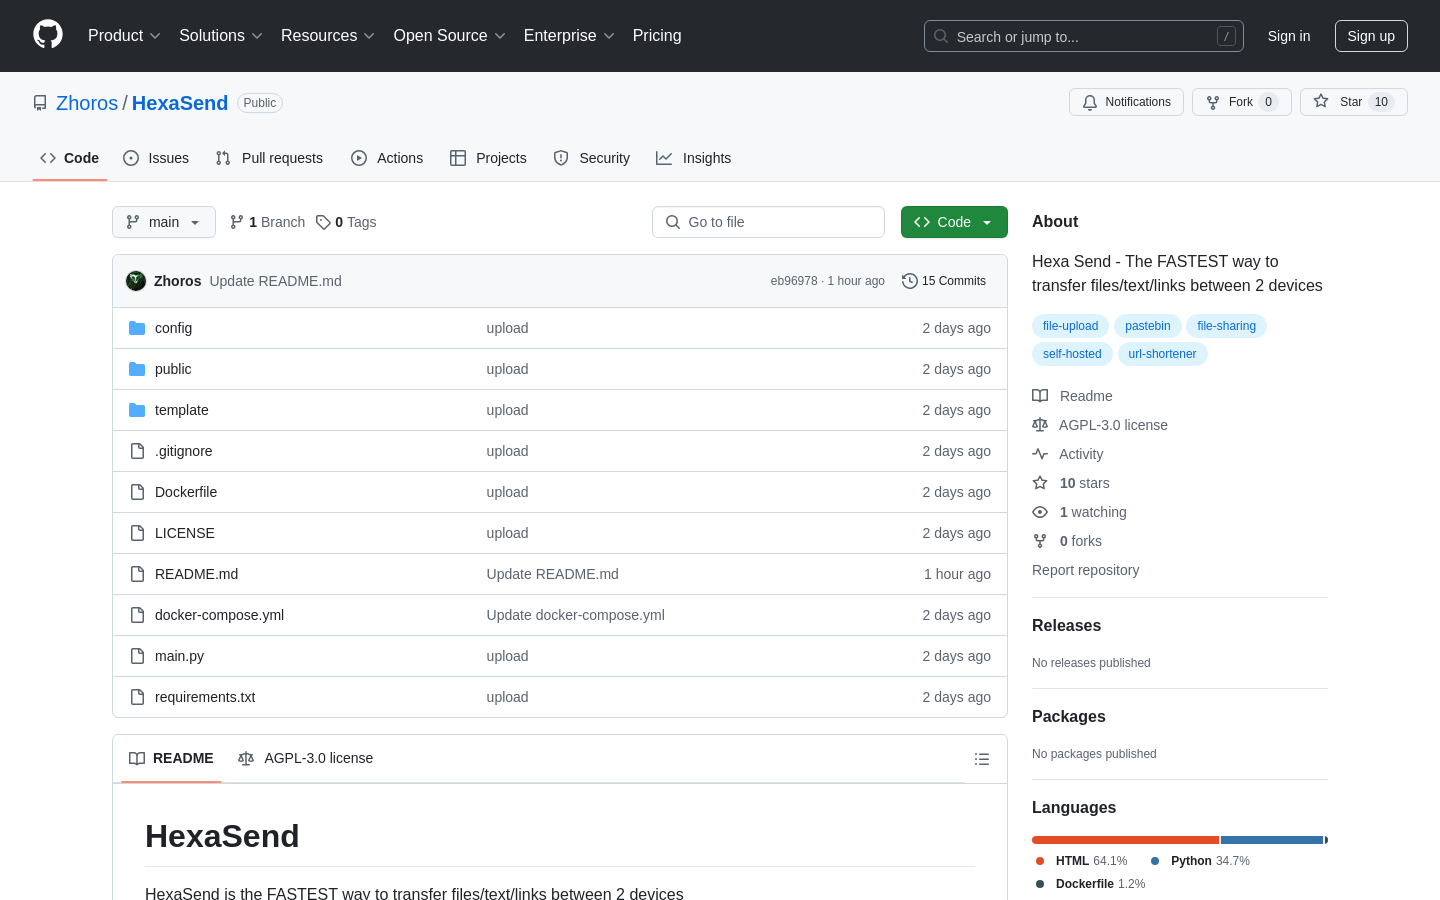View the 0 forks link

coord(1067,541)
